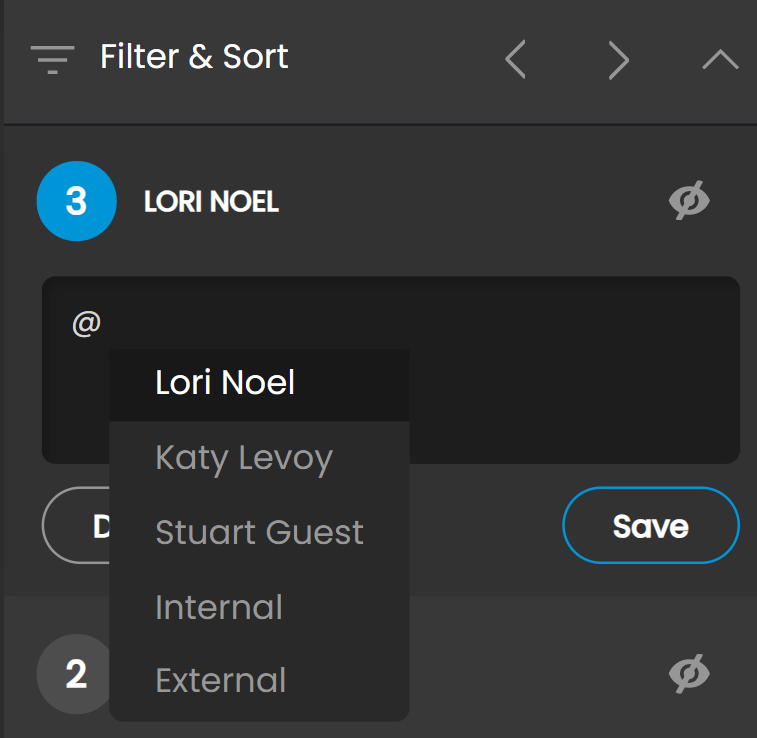
Task: Click the gray number 2 comment badge
Action: tap(74, 674)
